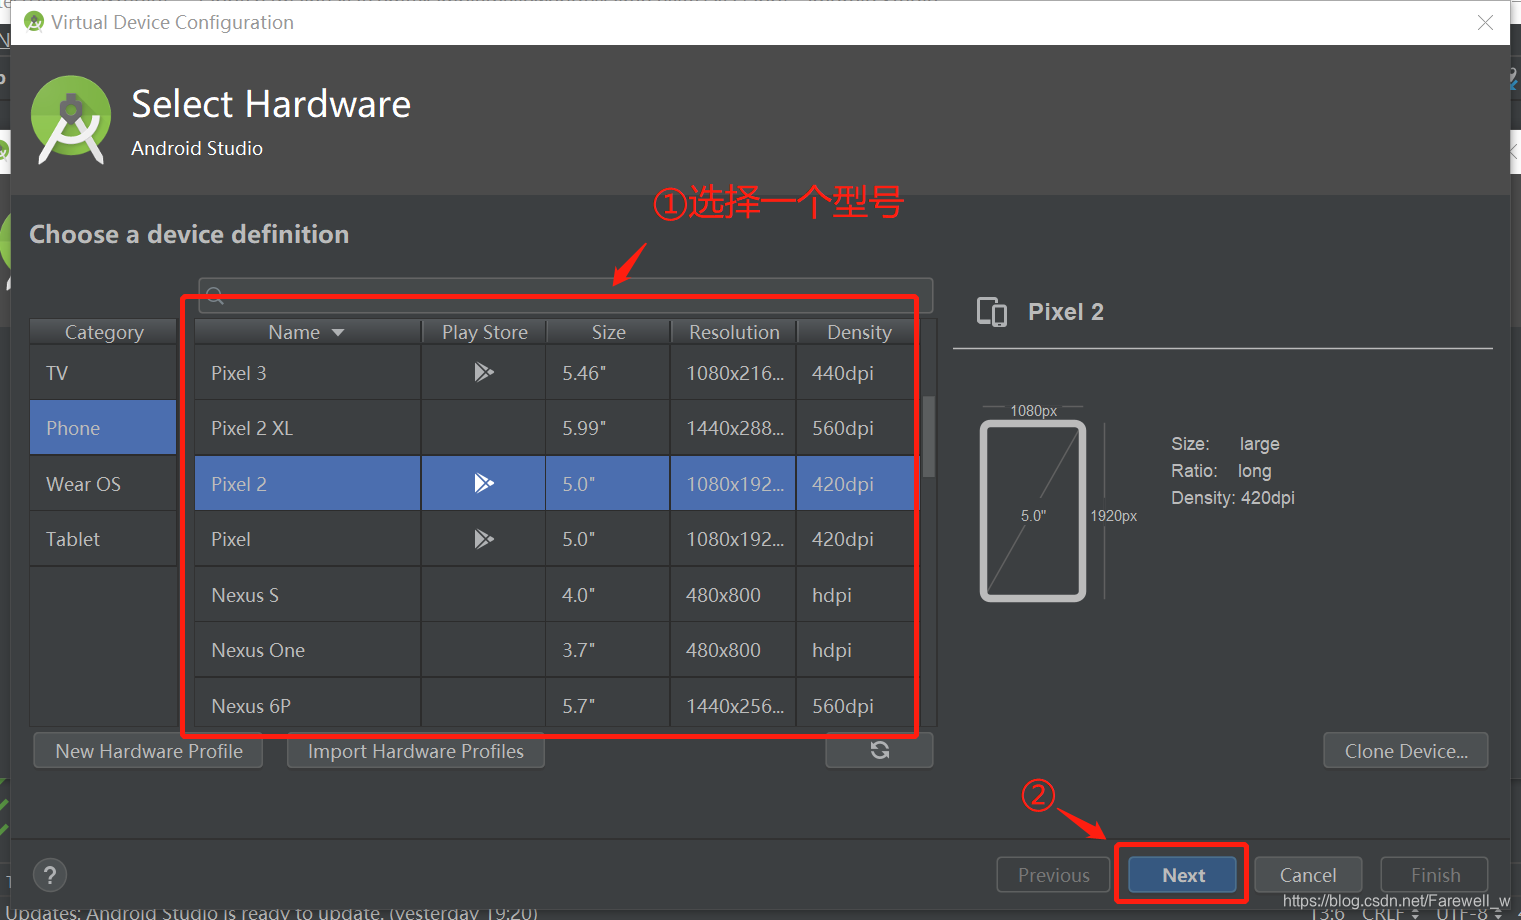
Task: Select the Nexus S device row
Action: (556, 595)
